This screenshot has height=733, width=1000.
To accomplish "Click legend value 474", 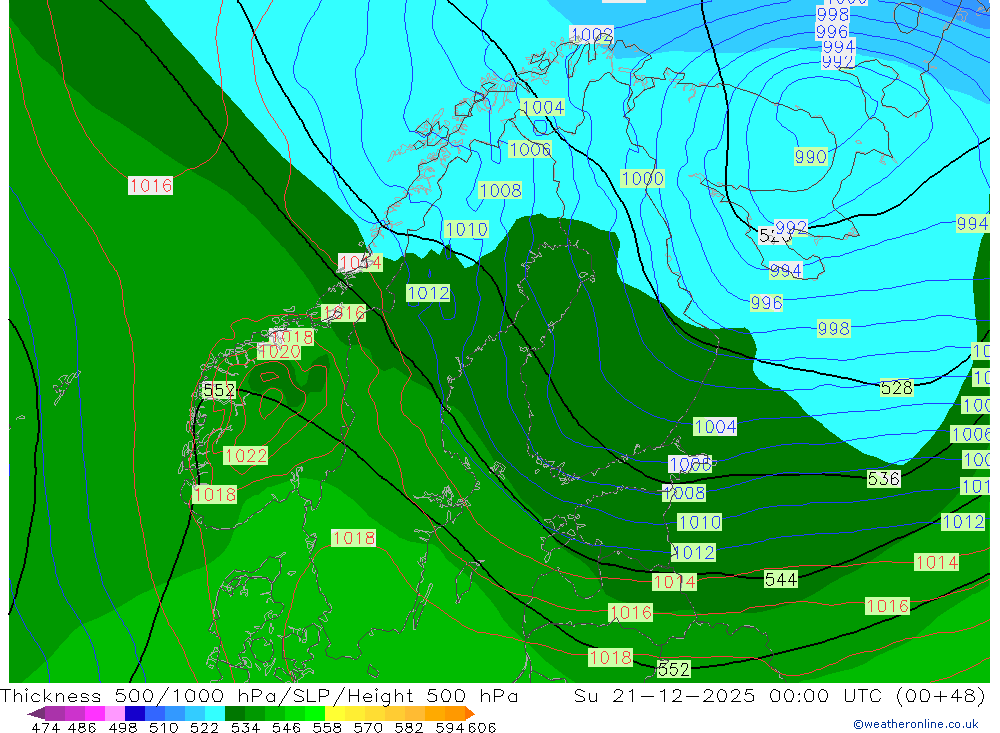I will click(45, 727).
